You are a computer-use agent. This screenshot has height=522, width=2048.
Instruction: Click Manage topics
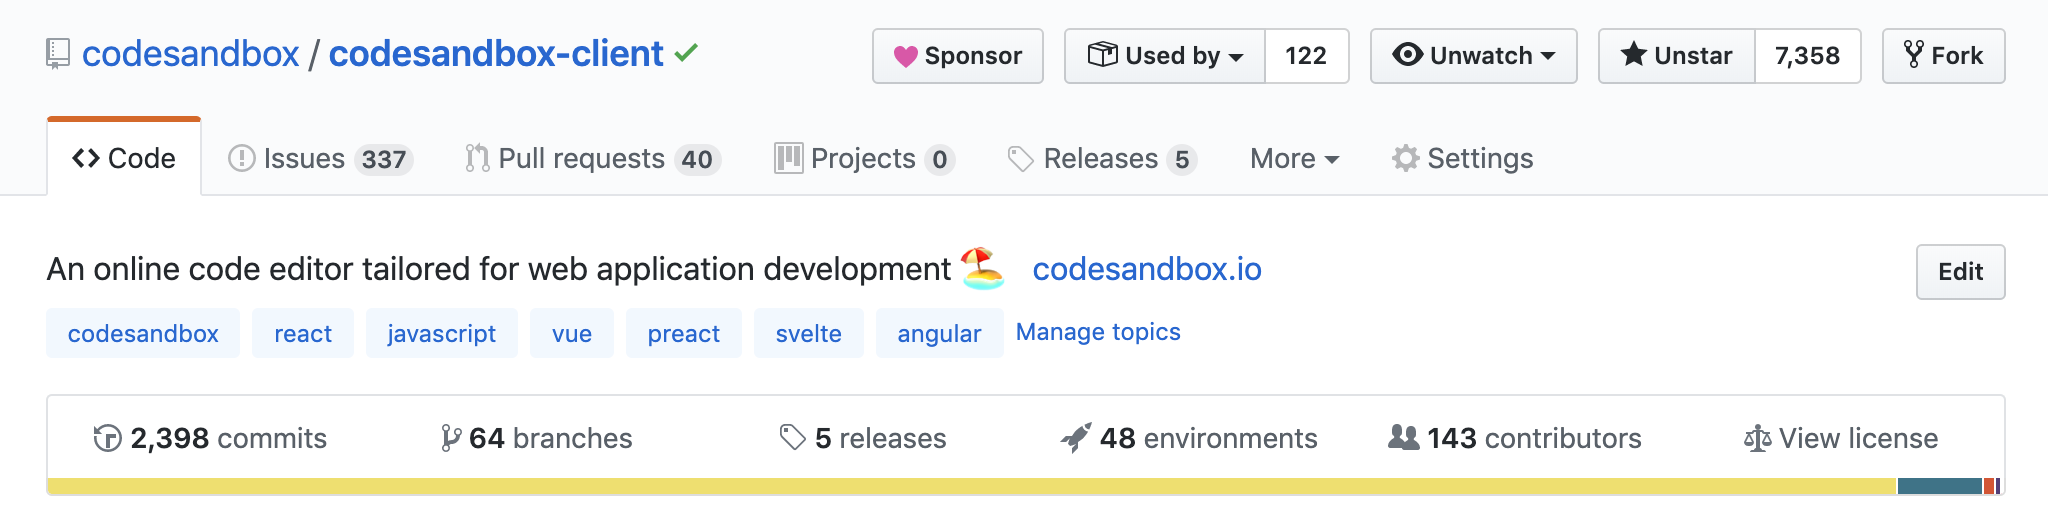click(x=1098, y=332)
